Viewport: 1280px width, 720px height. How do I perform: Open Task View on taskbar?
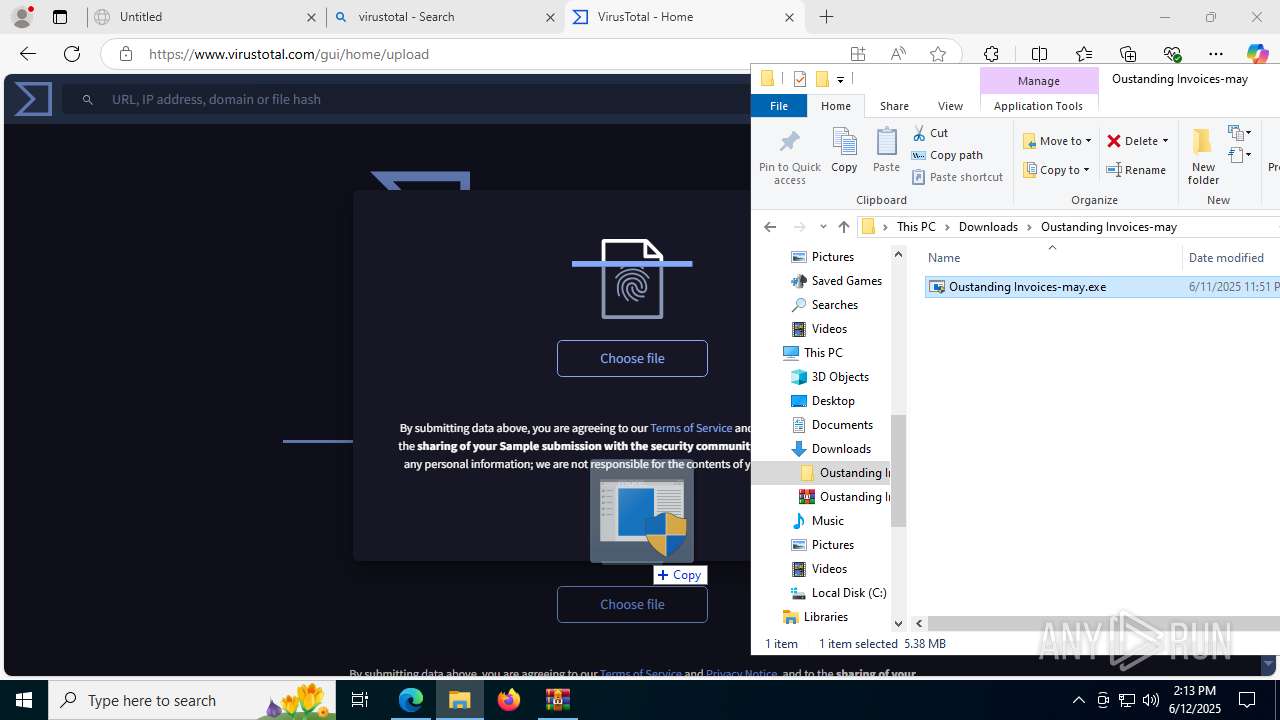coord(361,700)
